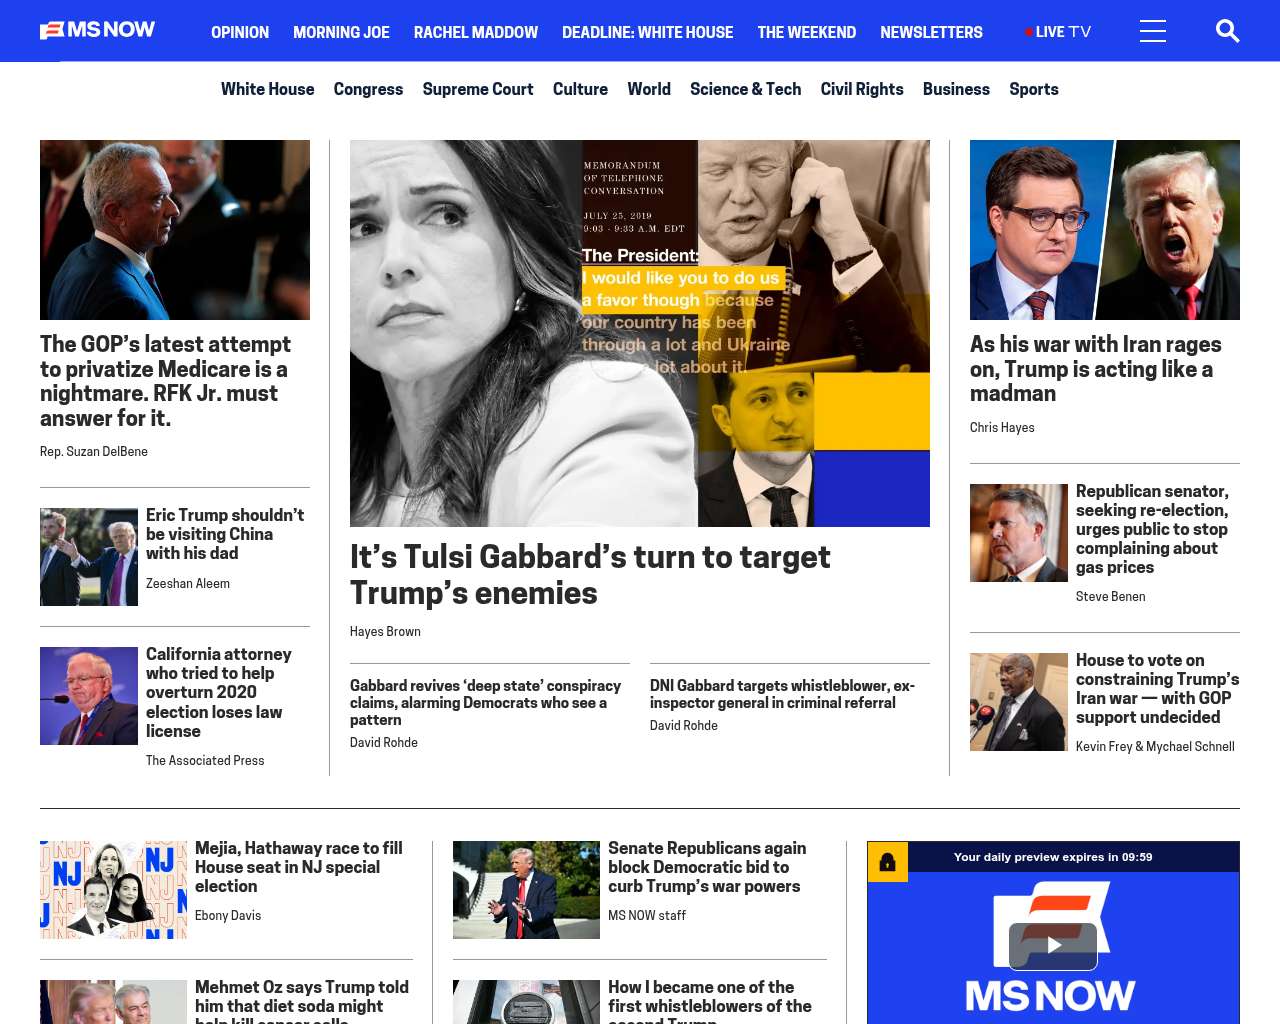Read GOP privatize Medicare headline

[x=166, y=381]
